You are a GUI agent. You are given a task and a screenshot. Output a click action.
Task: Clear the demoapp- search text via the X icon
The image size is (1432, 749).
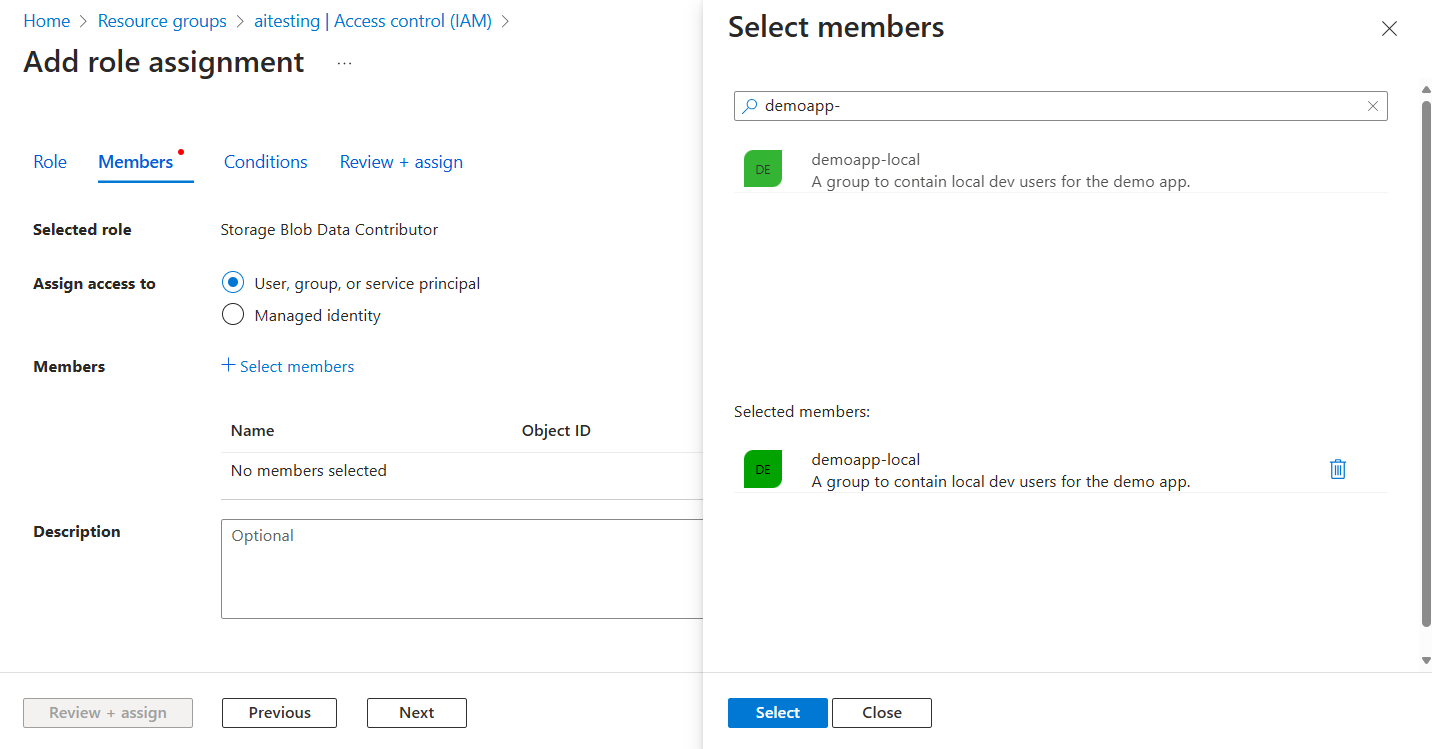click(x=1373, y=105)
